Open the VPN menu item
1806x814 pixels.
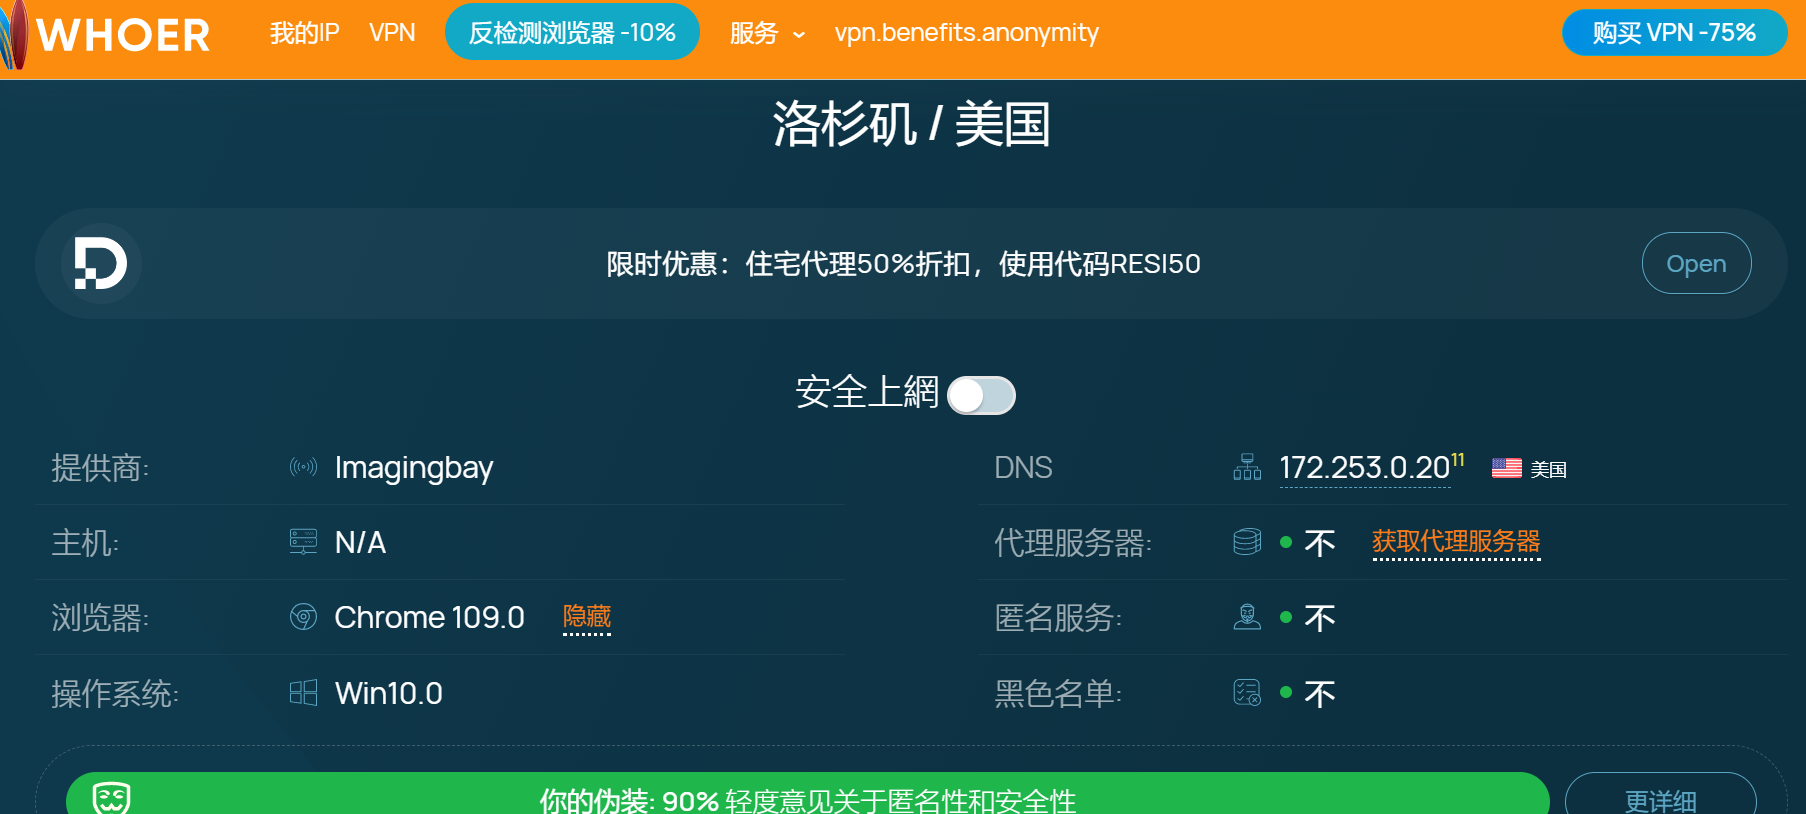tap(392, 33)
